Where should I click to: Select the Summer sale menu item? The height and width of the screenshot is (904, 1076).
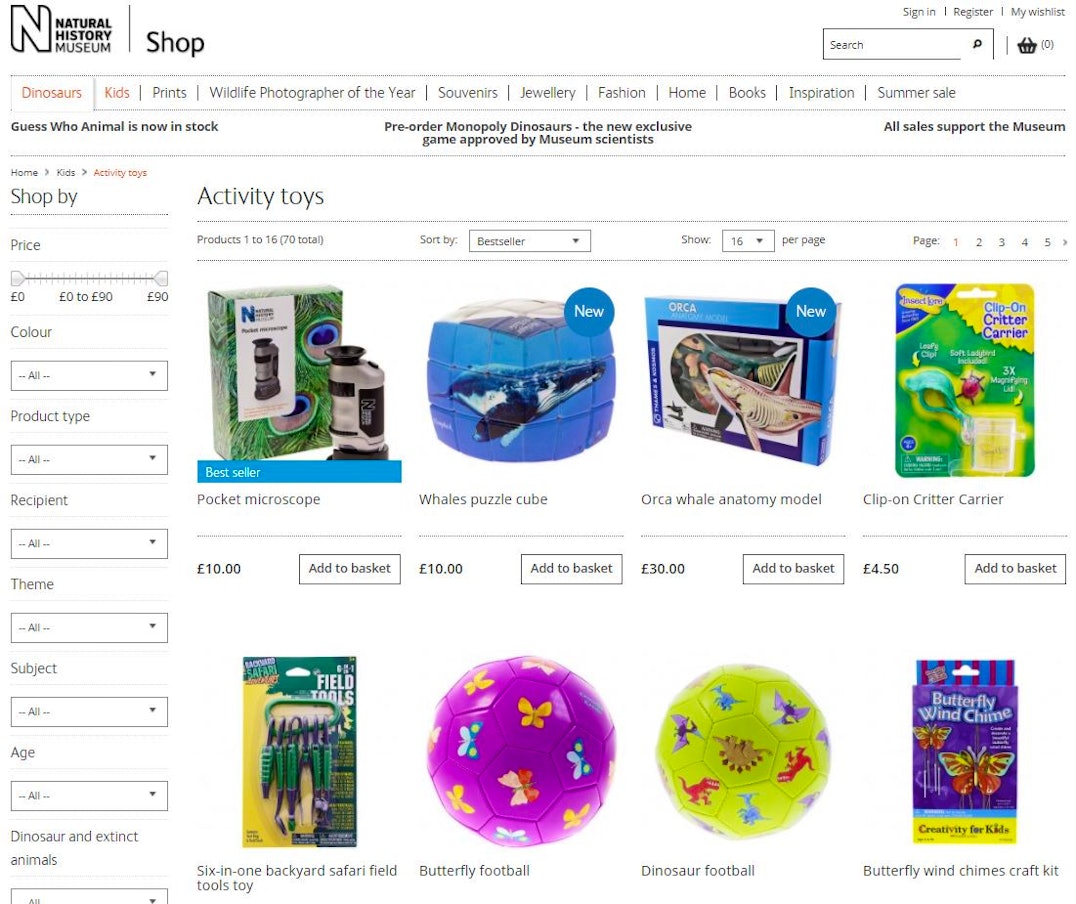[916, 93]
